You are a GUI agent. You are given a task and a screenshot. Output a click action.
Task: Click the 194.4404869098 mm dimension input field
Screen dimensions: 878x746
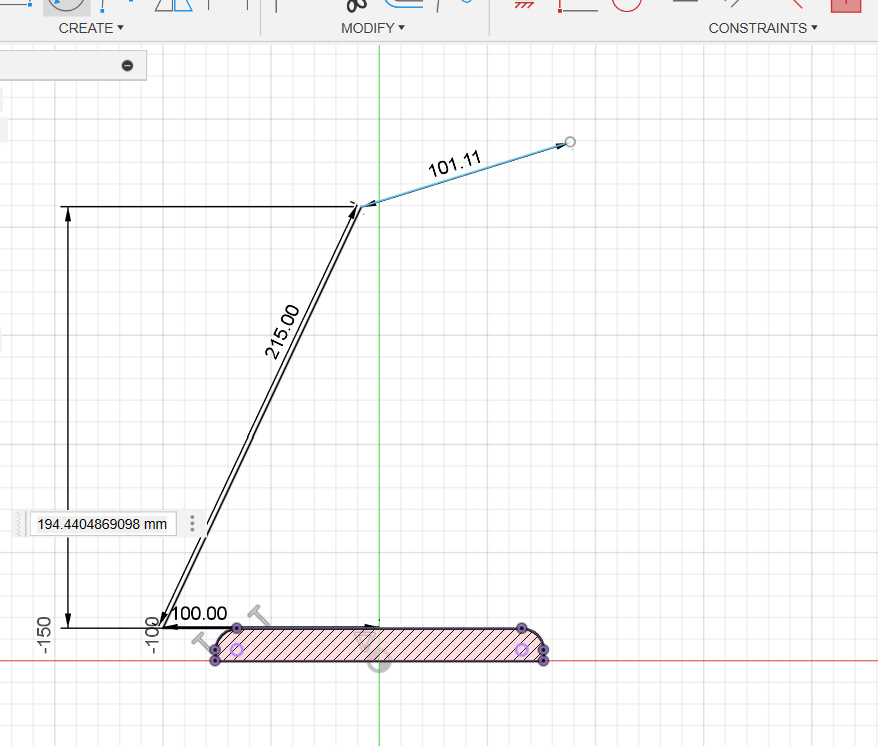tap(102, 524)
